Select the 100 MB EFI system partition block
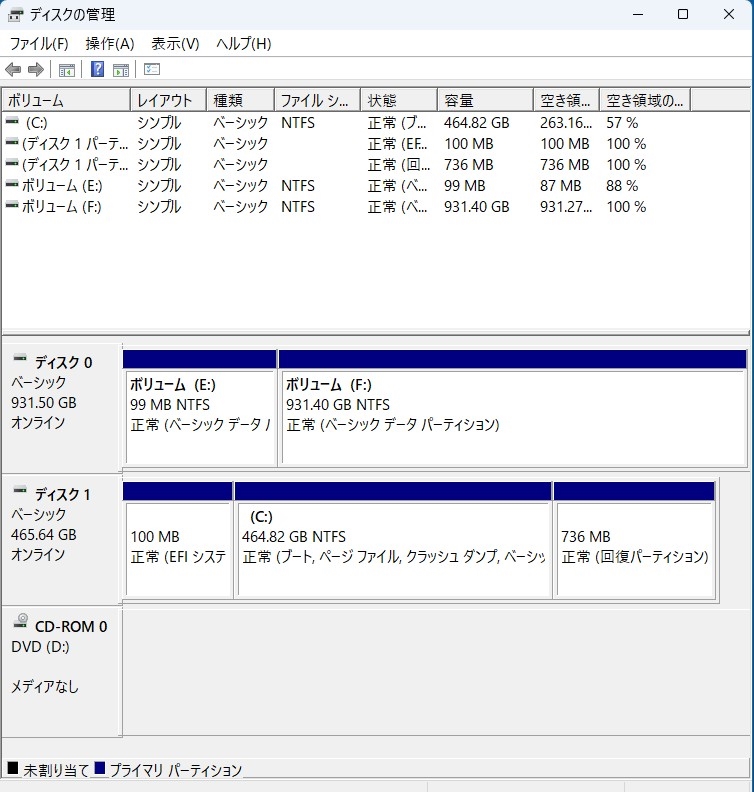 [x=178, y=539]
